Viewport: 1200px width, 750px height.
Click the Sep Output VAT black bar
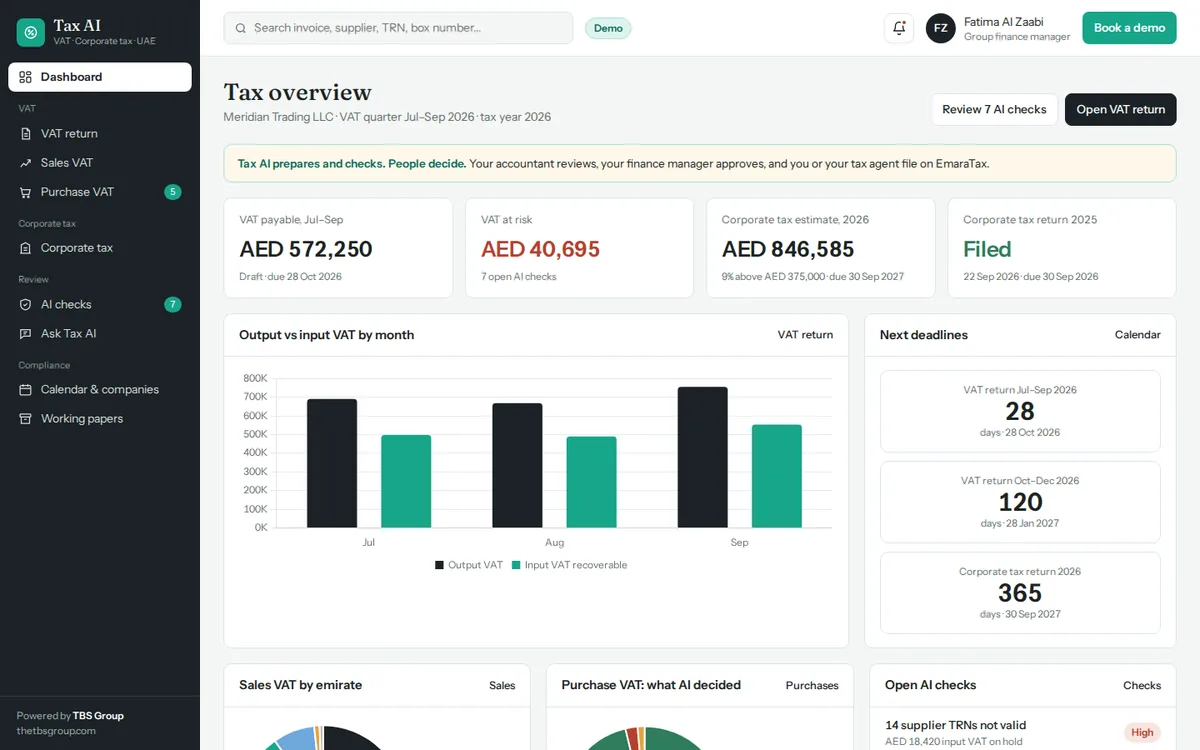tap(702, 457)
